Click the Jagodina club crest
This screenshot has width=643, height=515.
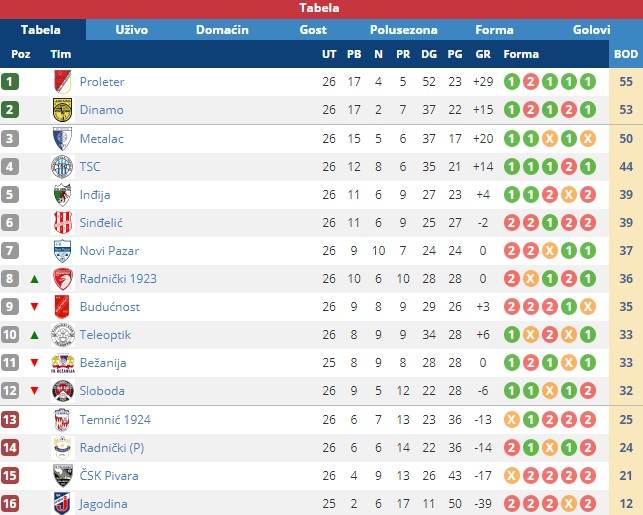pos(62,503)
